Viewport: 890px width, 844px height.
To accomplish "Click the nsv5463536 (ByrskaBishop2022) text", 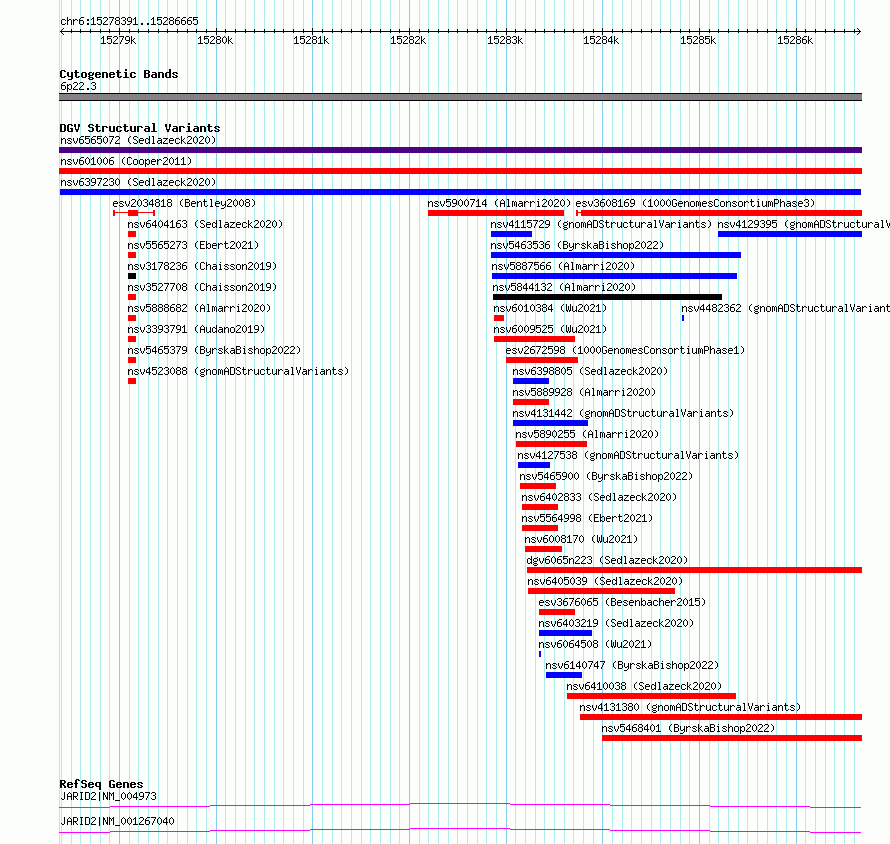I will (x=577, y=245).
